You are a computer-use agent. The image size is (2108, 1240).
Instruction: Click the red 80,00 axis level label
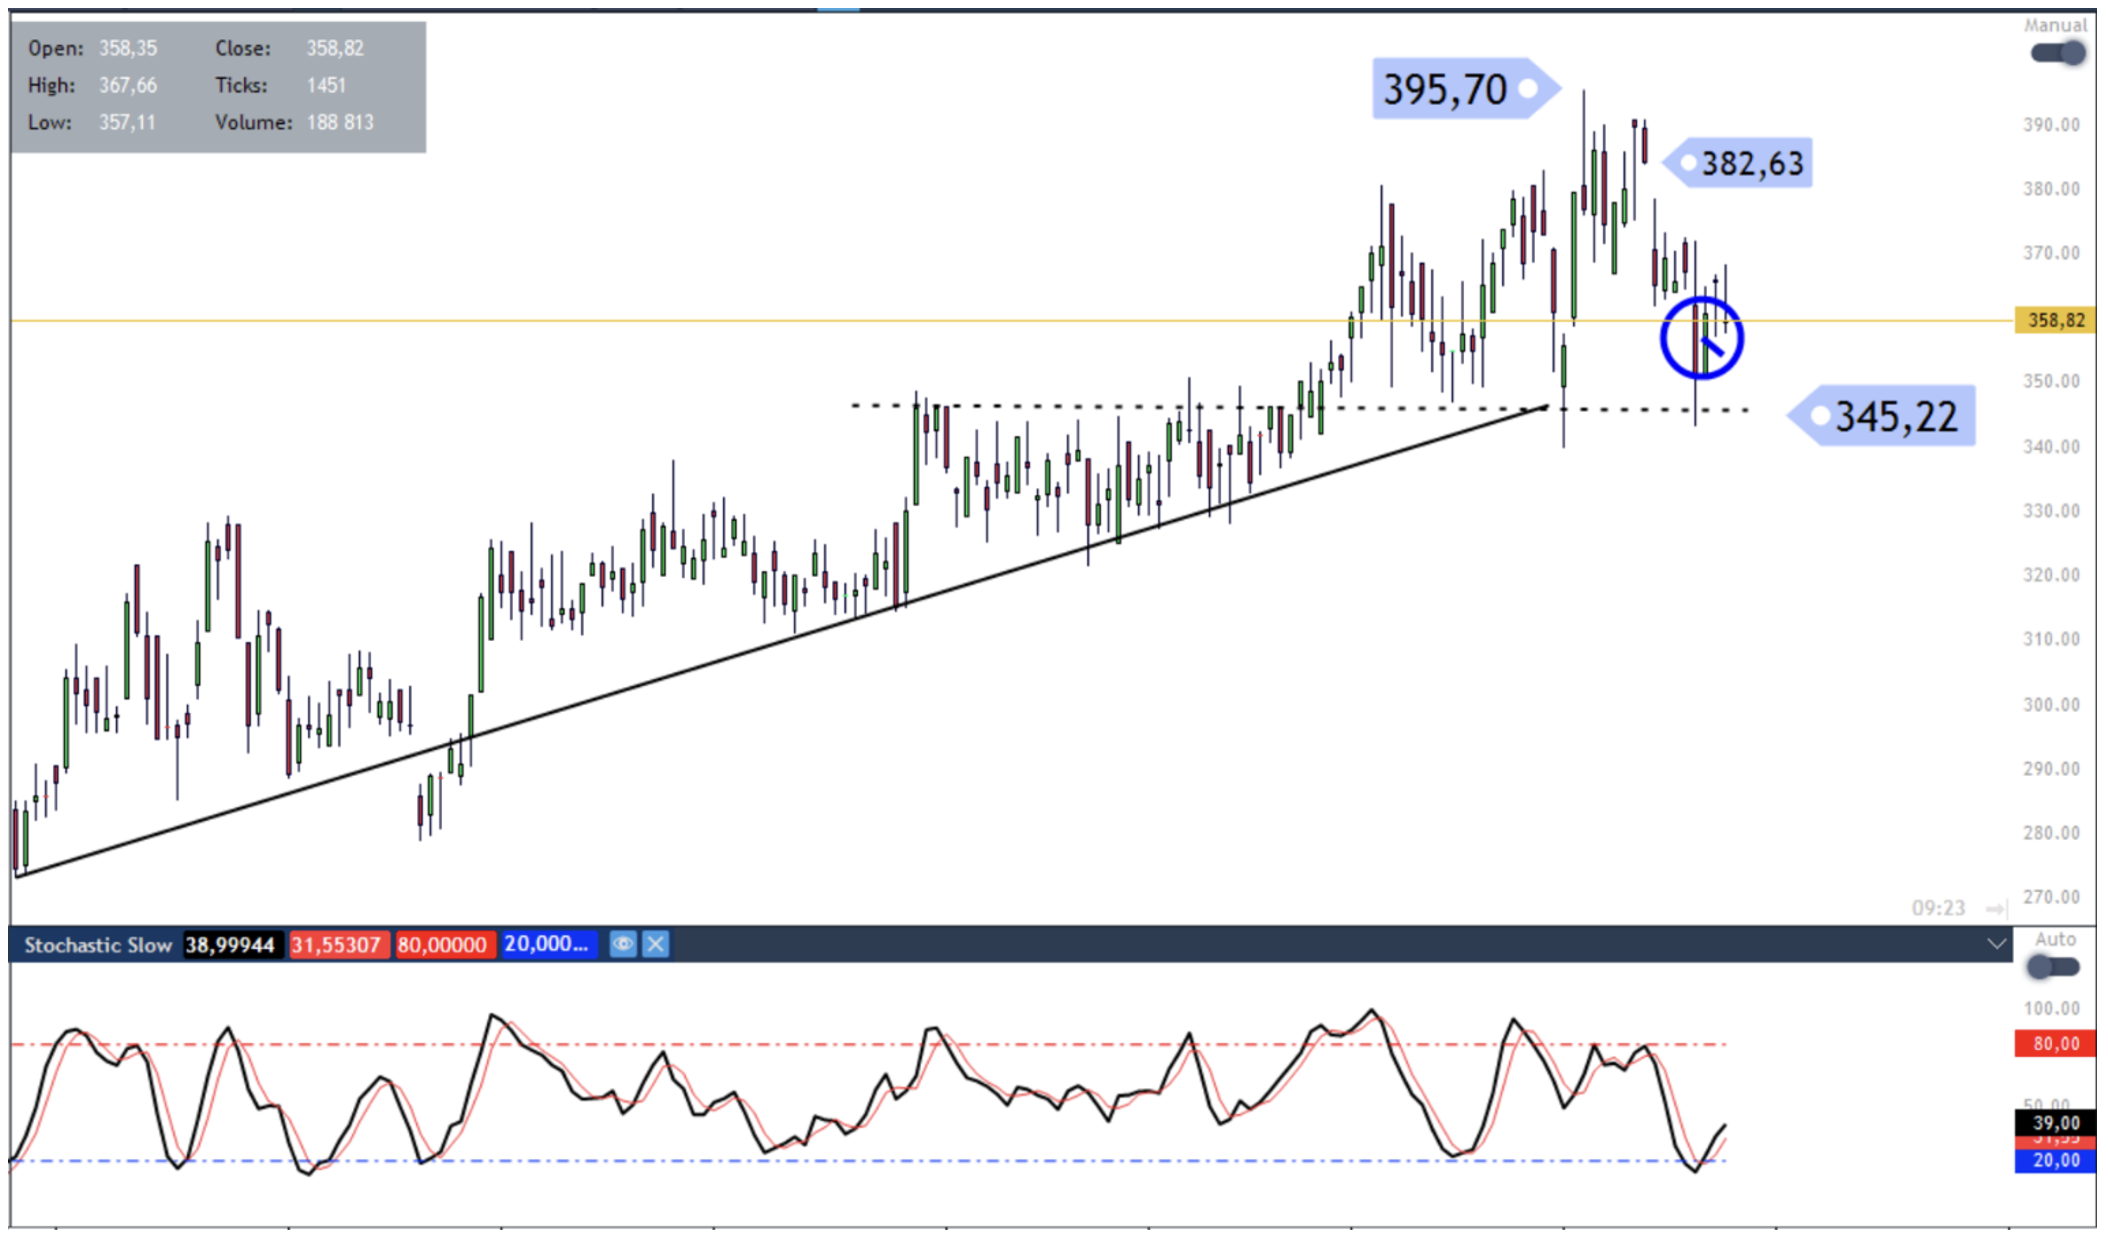[x=2055, y=1044]
